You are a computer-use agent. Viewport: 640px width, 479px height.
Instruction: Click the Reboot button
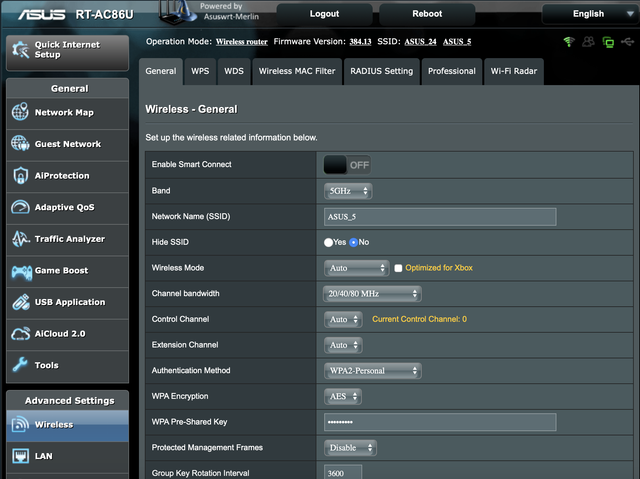tap(427, 14)
